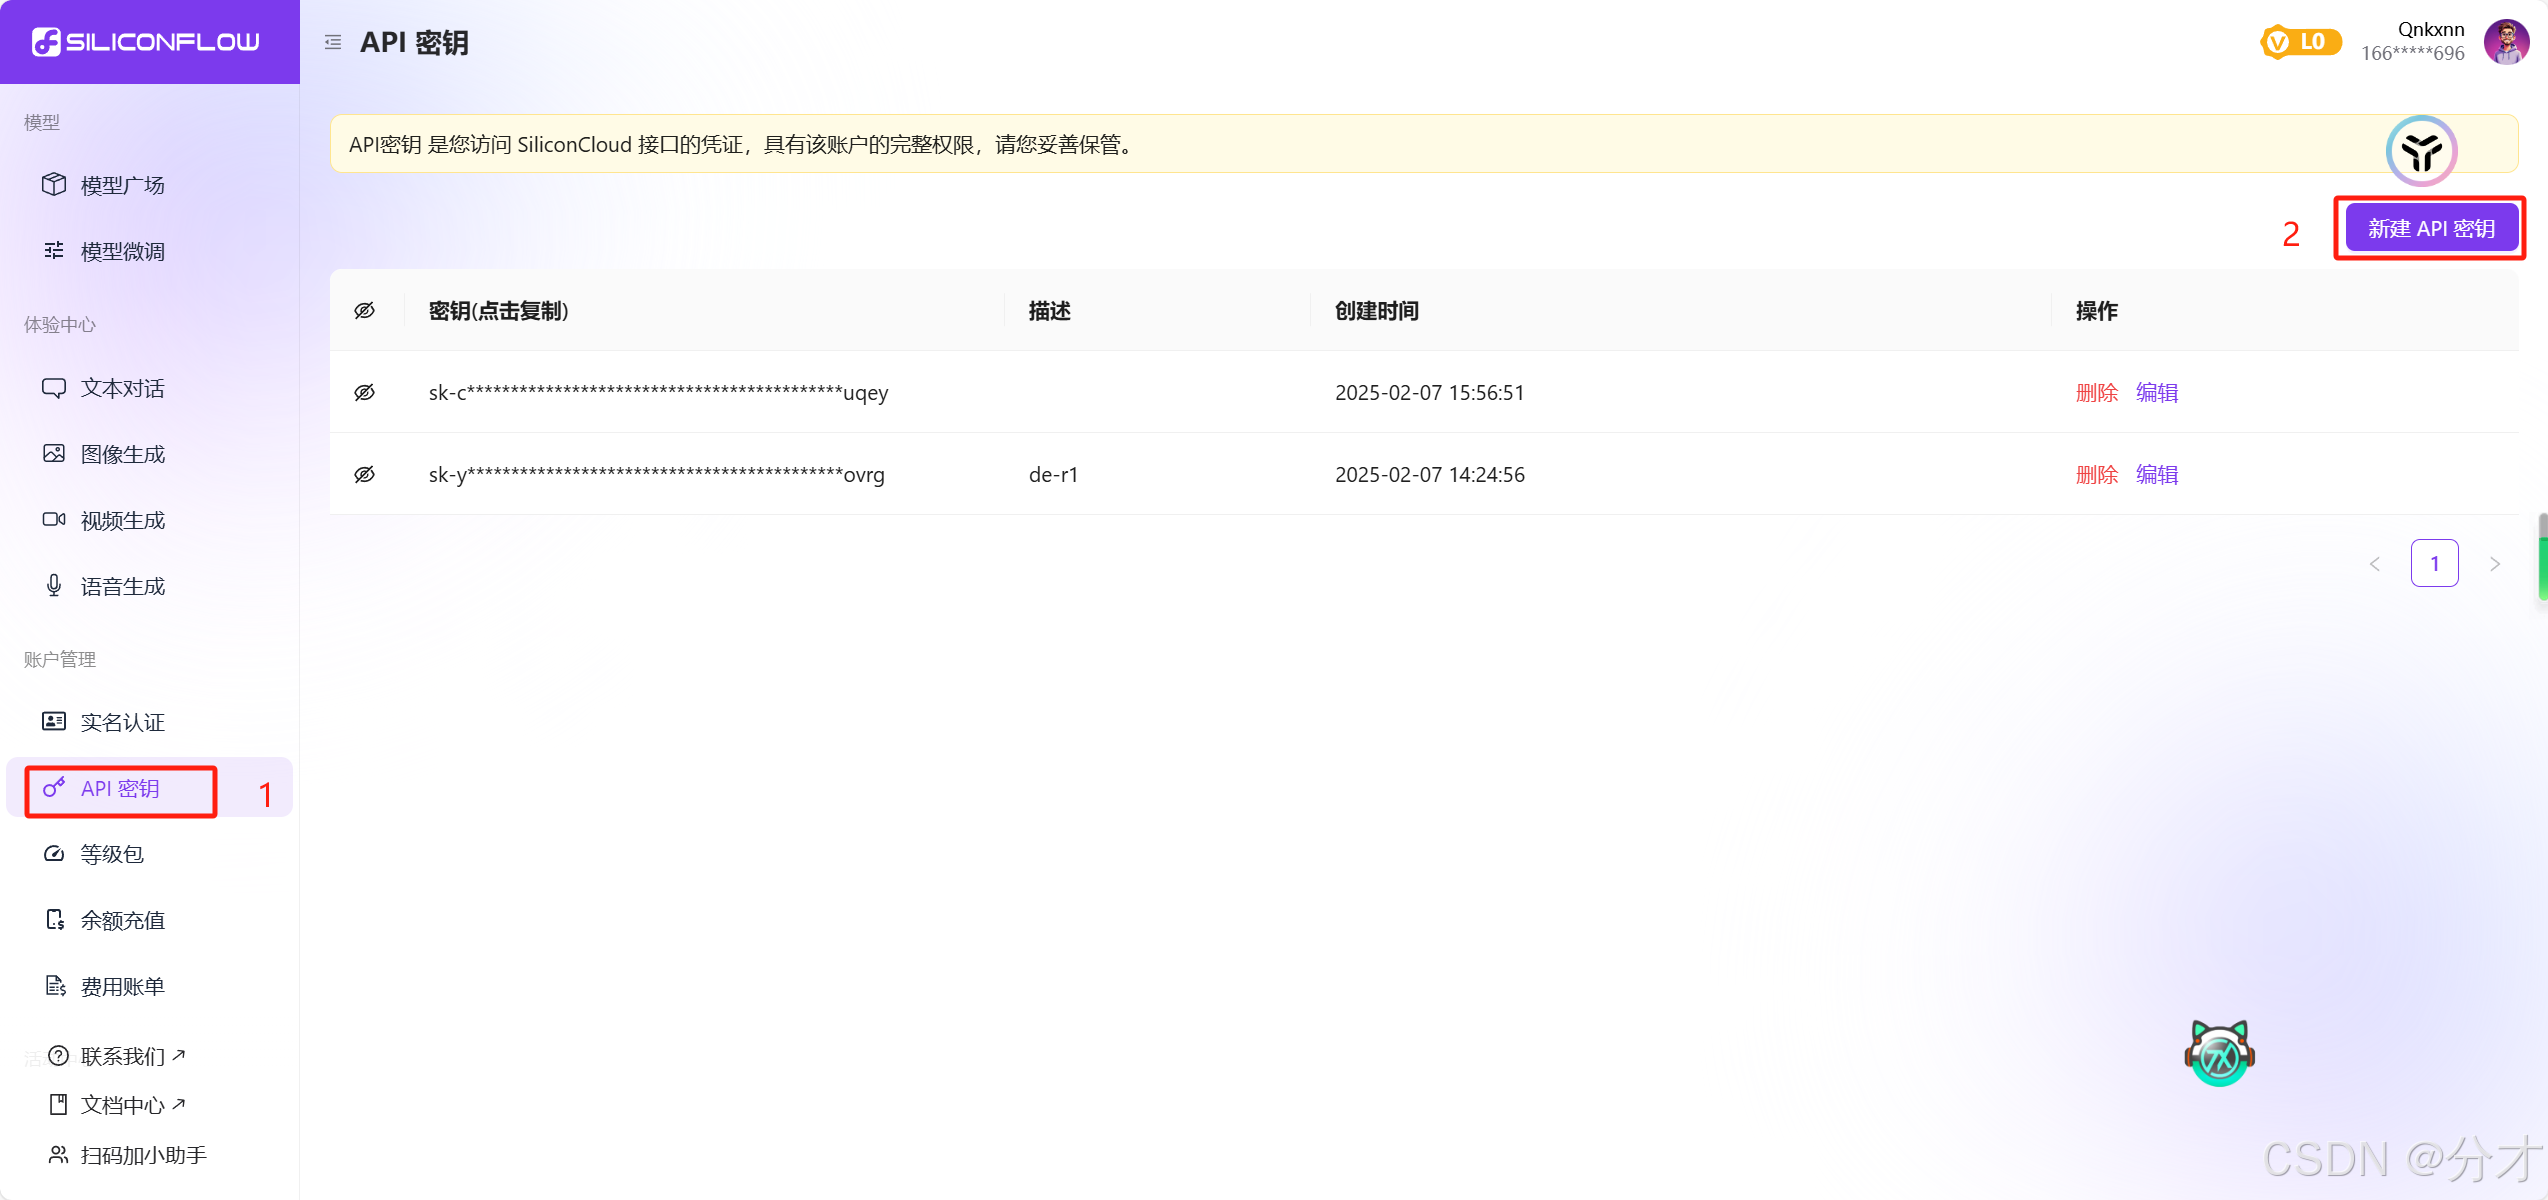
Task: Click the L0 level badge
Action: [2300, 42]
